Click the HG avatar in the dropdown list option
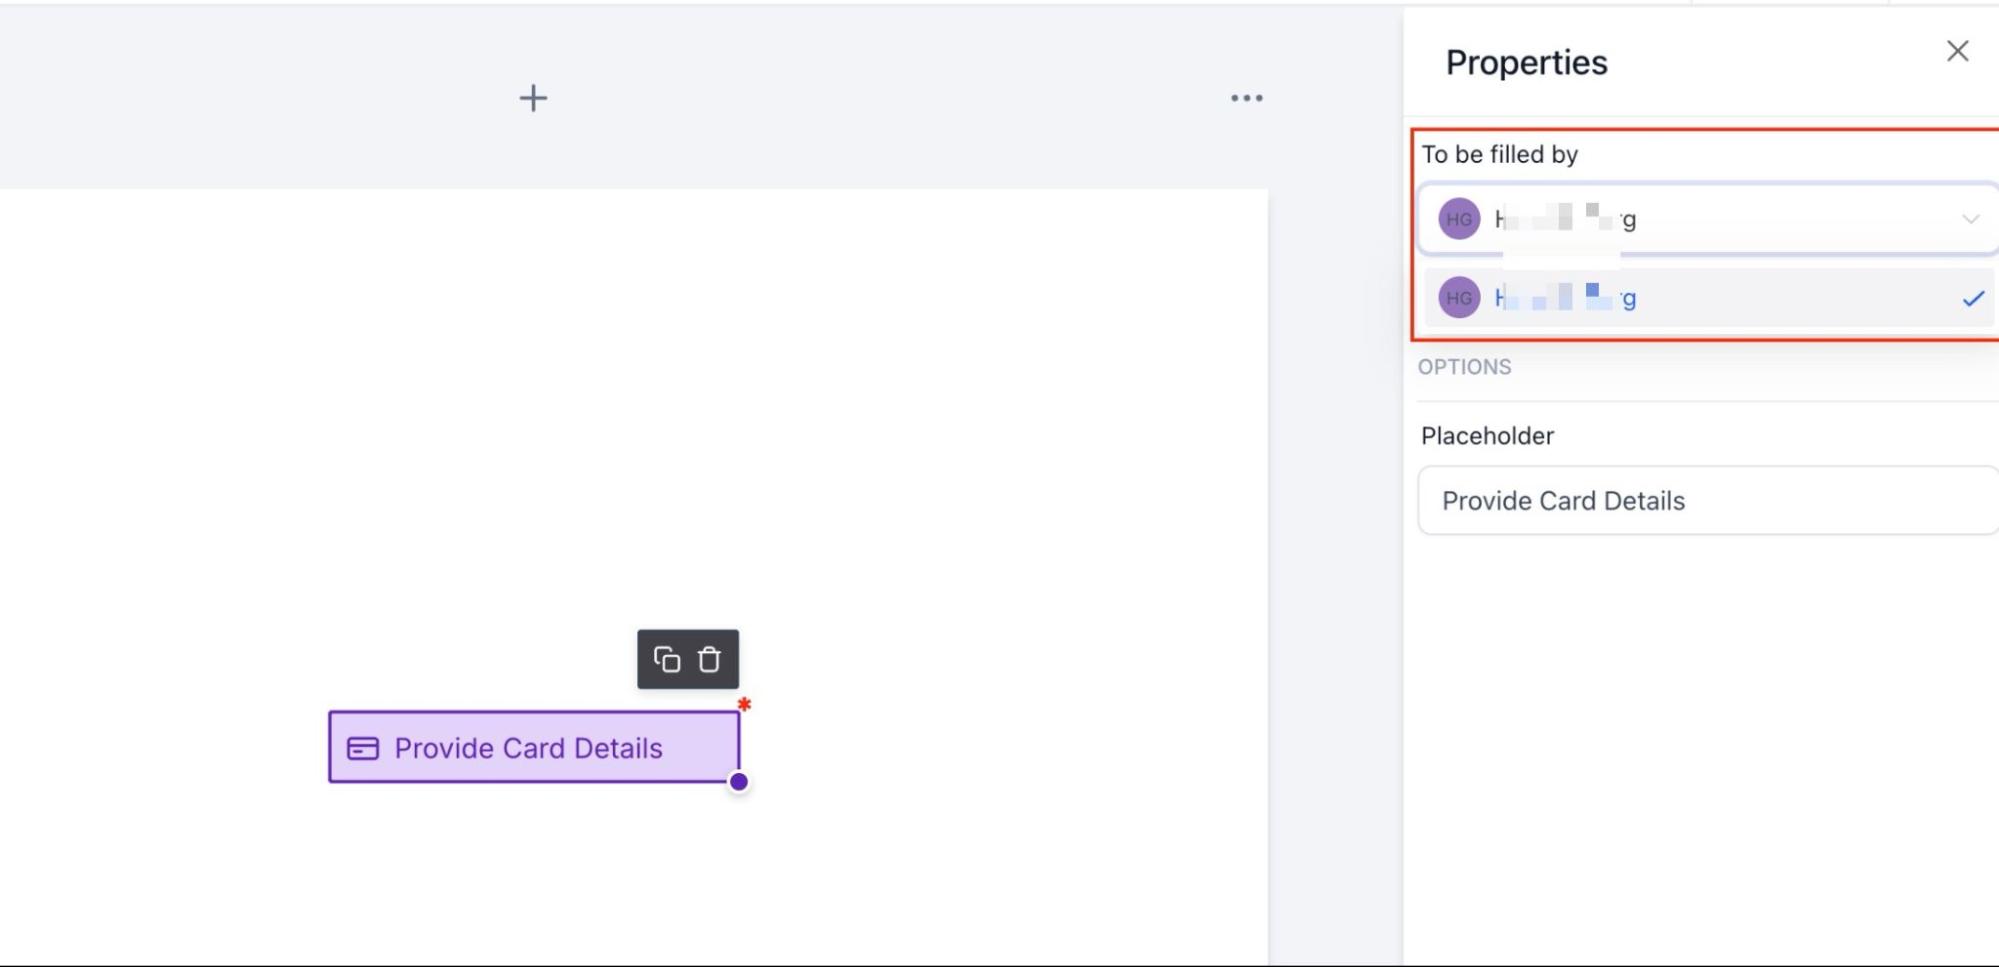The image size is (1999, 967). (1459, 298)
